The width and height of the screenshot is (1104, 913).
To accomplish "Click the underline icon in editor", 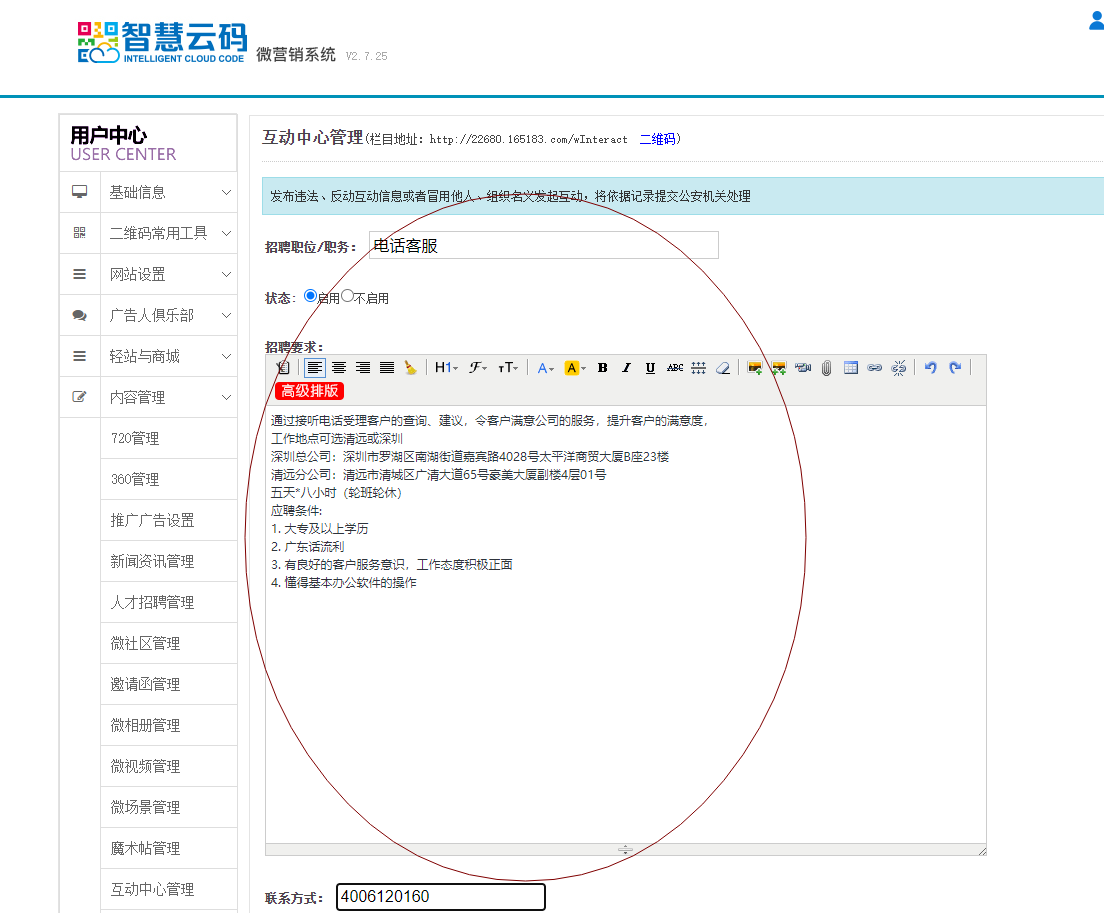I will [x=650, y=368].
